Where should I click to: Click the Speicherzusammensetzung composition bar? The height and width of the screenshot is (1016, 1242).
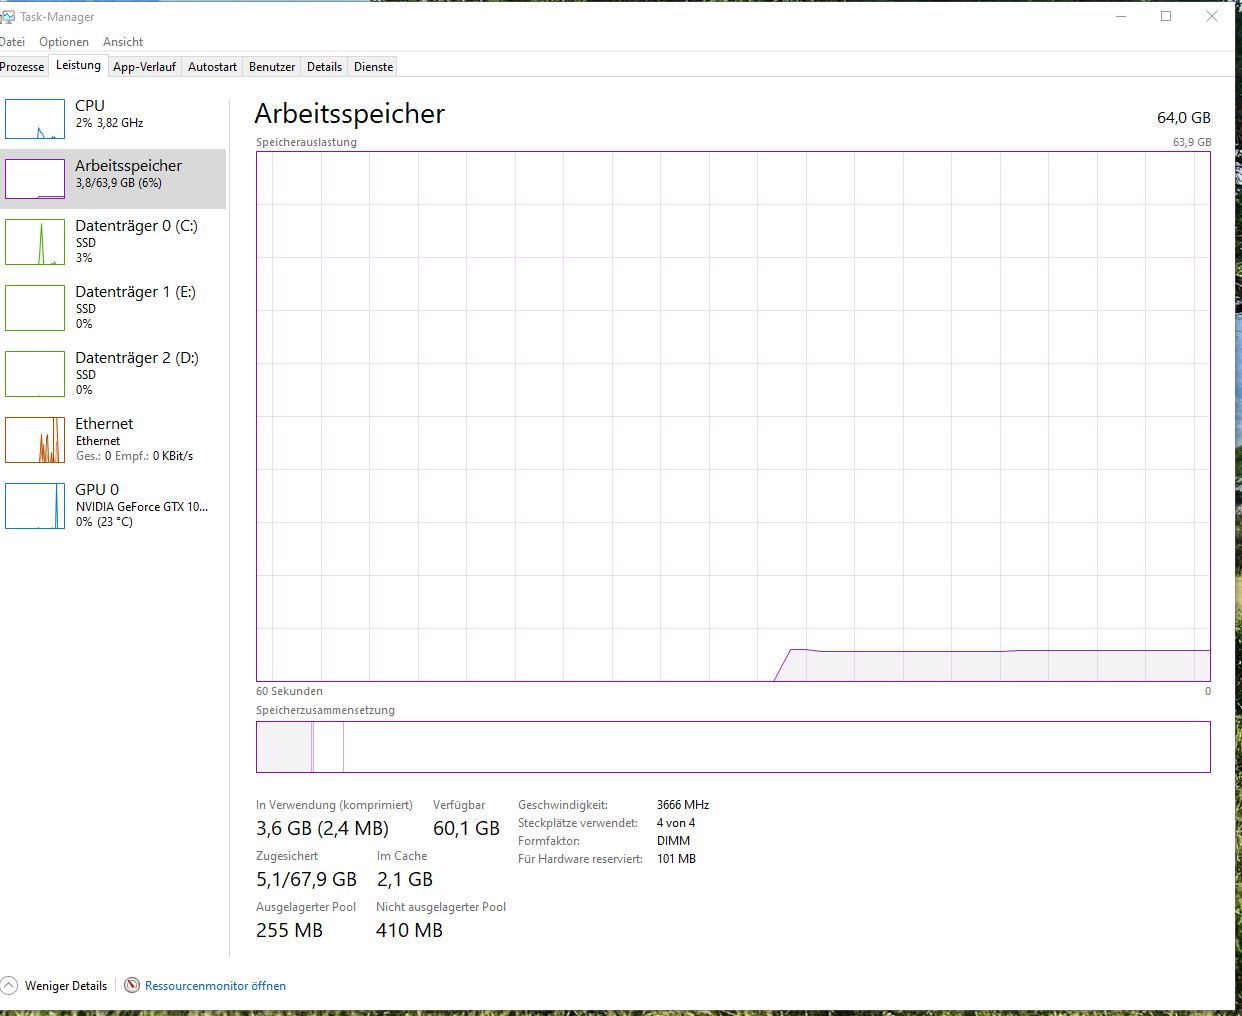[734, 746]
